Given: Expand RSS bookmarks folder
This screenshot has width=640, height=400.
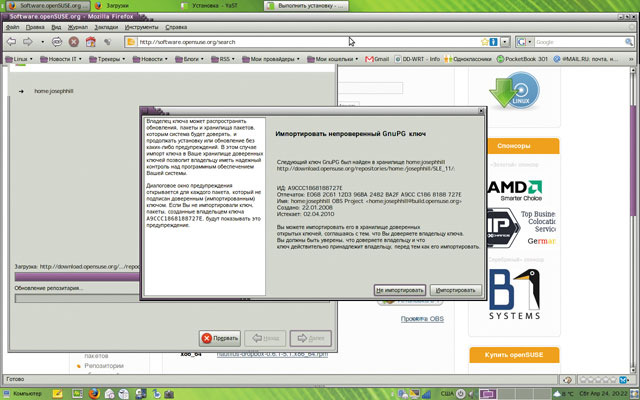Looking at the screenshot, I should click(223, 59).
